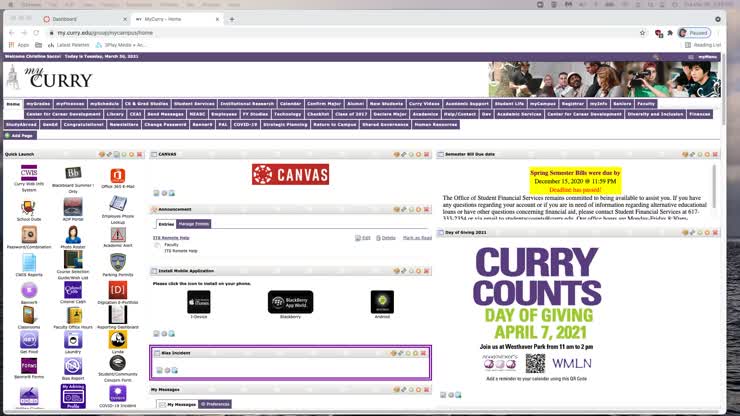This screenshot has width=740, height=416.
Task: Open the Banner9 purple icon
Action: point(29,290)
